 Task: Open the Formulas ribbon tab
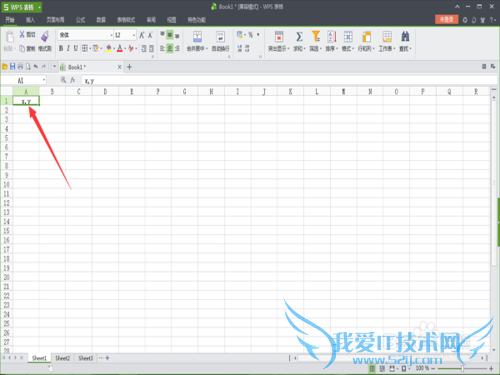[80, 20]
